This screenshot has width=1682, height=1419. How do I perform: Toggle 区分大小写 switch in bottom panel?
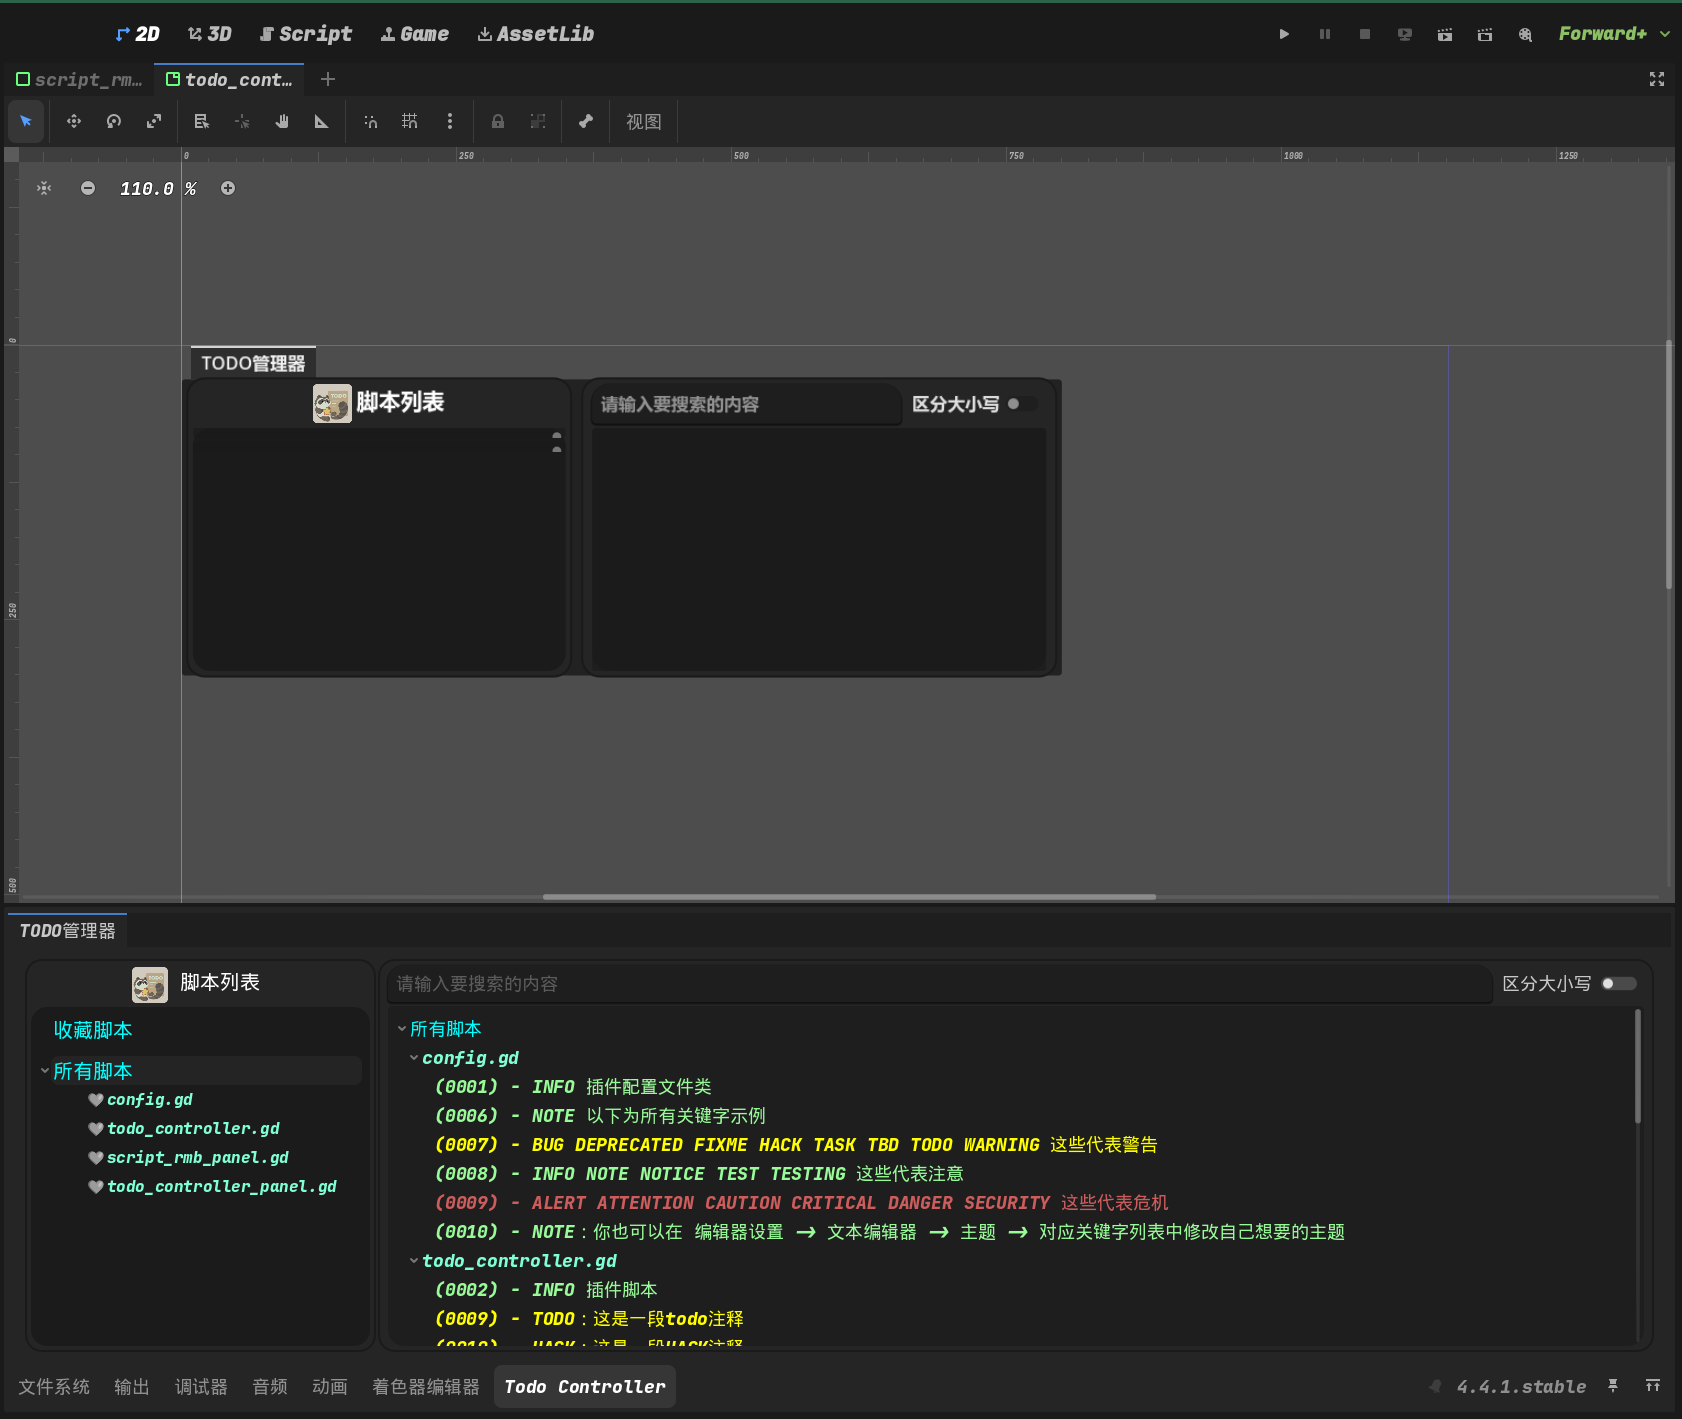coord(1619,984)
